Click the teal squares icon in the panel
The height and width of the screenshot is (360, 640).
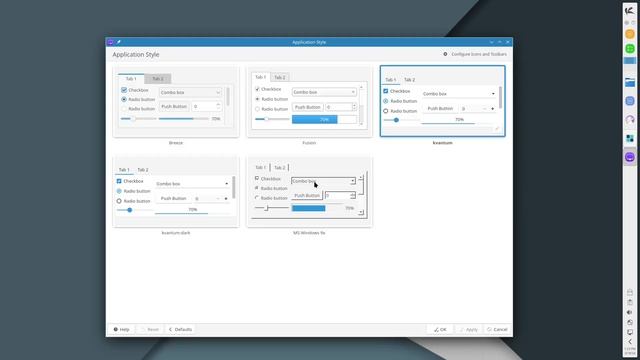point(630,138)
